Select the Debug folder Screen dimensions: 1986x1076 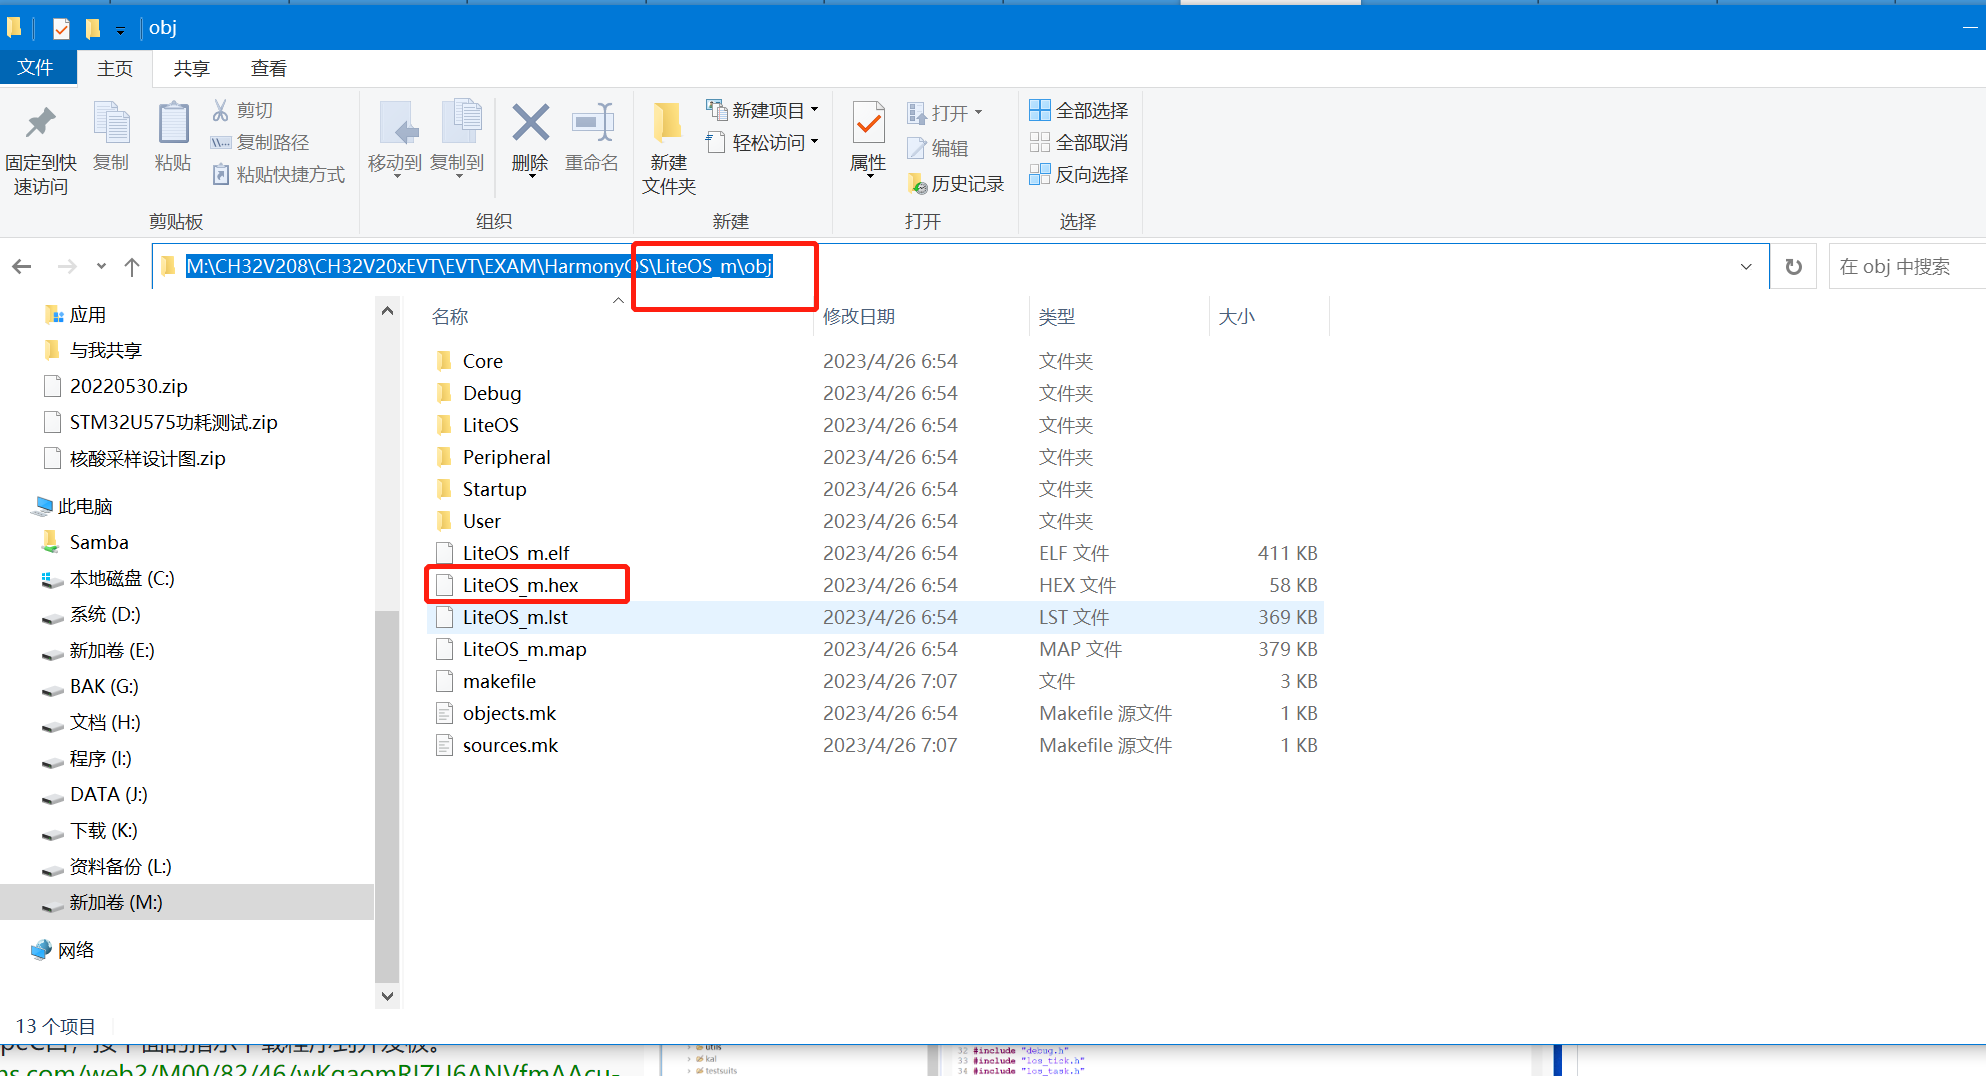click(491, 393)
